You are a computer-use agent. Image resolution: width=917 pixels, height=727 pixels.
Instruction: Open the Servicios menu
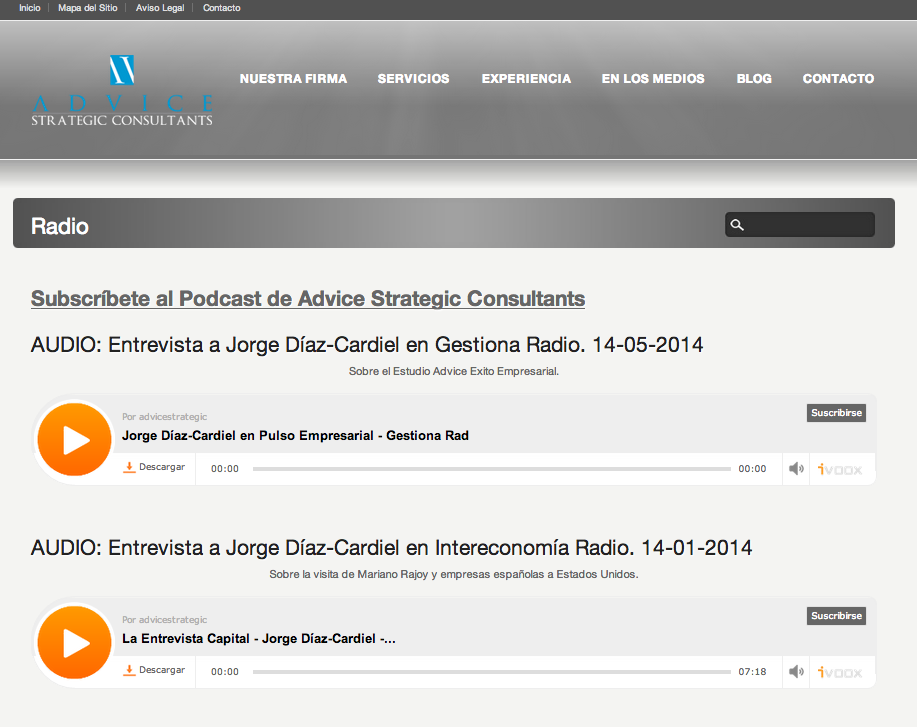[x=413, y=78]
